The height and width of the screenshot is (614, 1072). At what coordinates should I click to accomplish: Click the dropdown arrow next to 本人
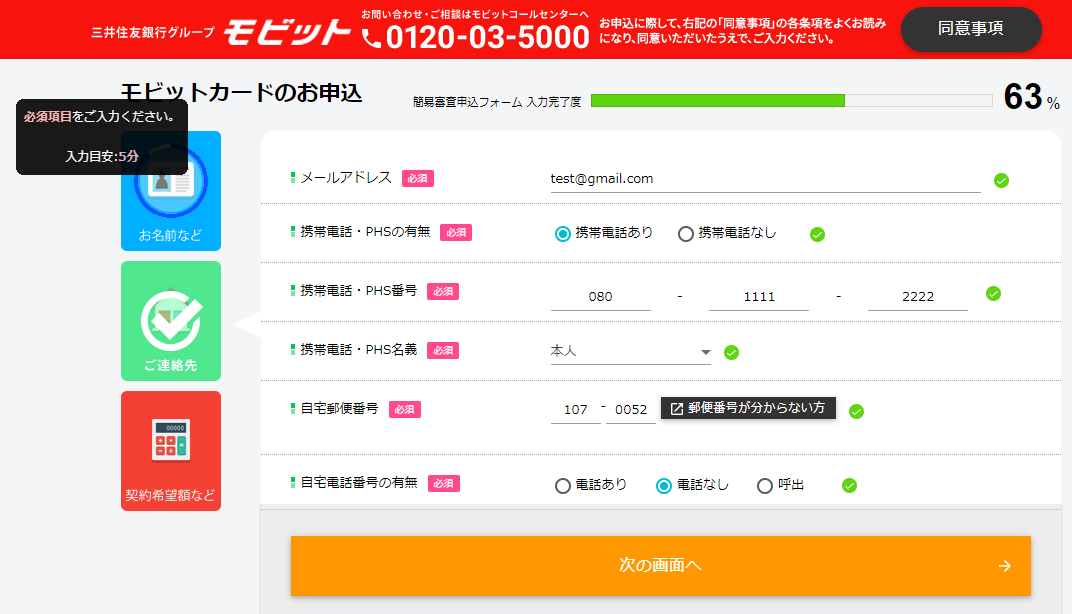pos(706,352)
